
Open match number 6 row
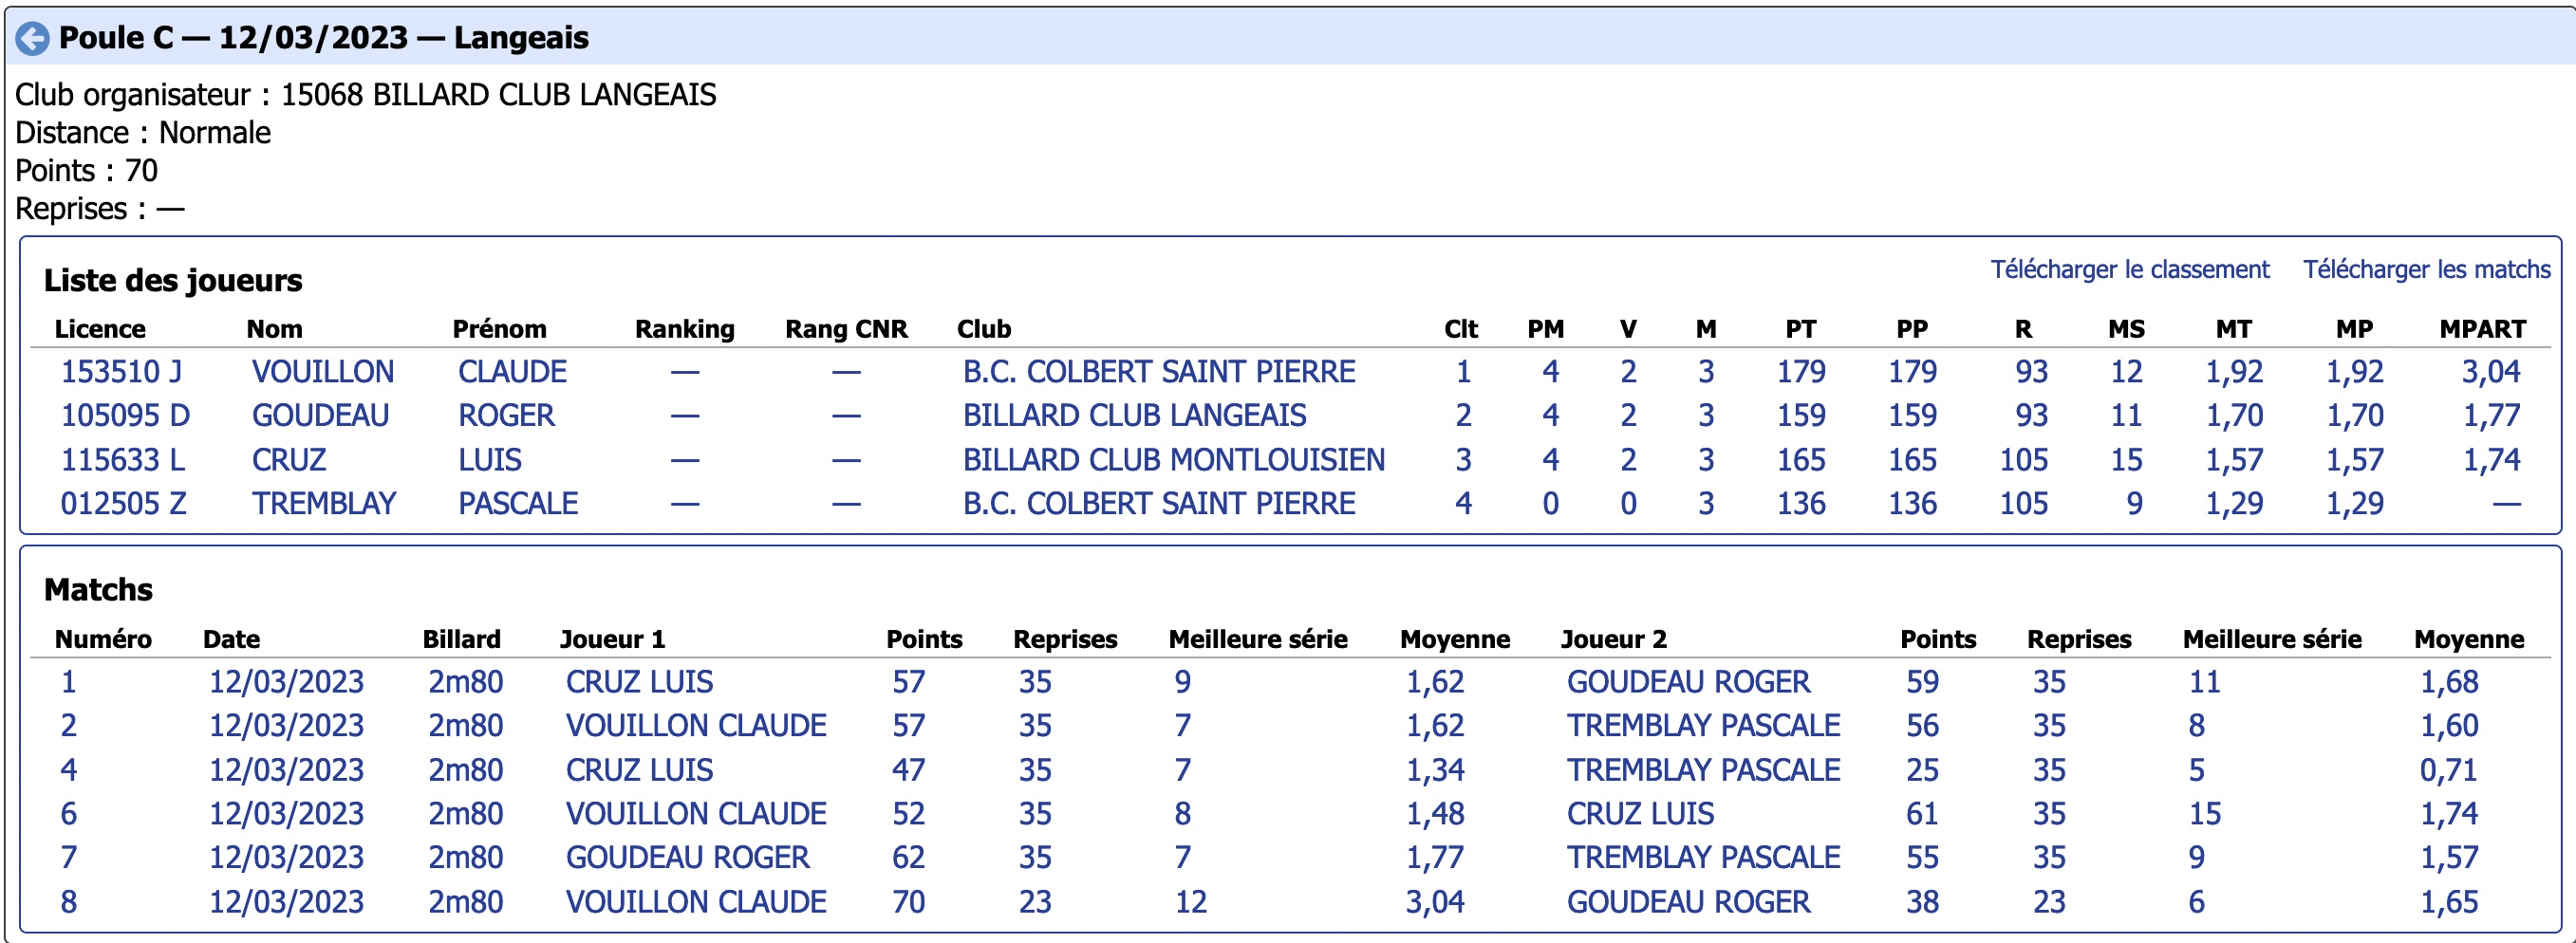point(1290,814)
